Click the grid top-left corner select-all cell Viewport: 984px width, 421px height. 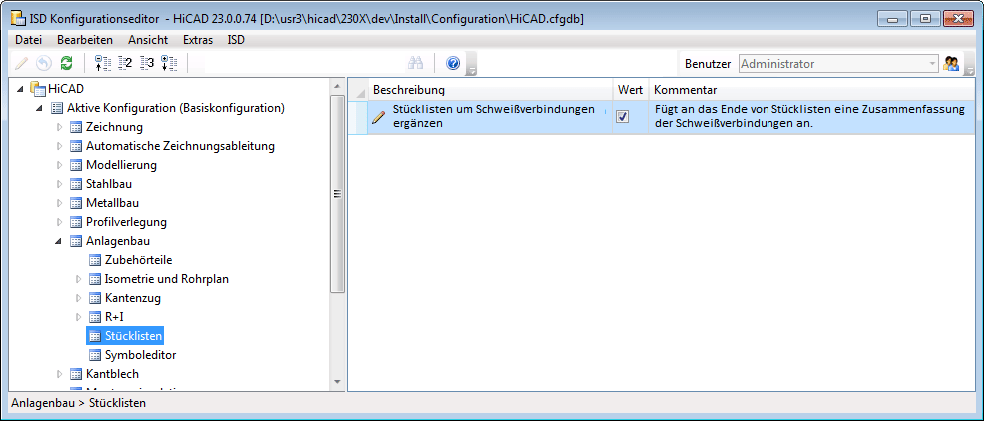click(358, 90)
